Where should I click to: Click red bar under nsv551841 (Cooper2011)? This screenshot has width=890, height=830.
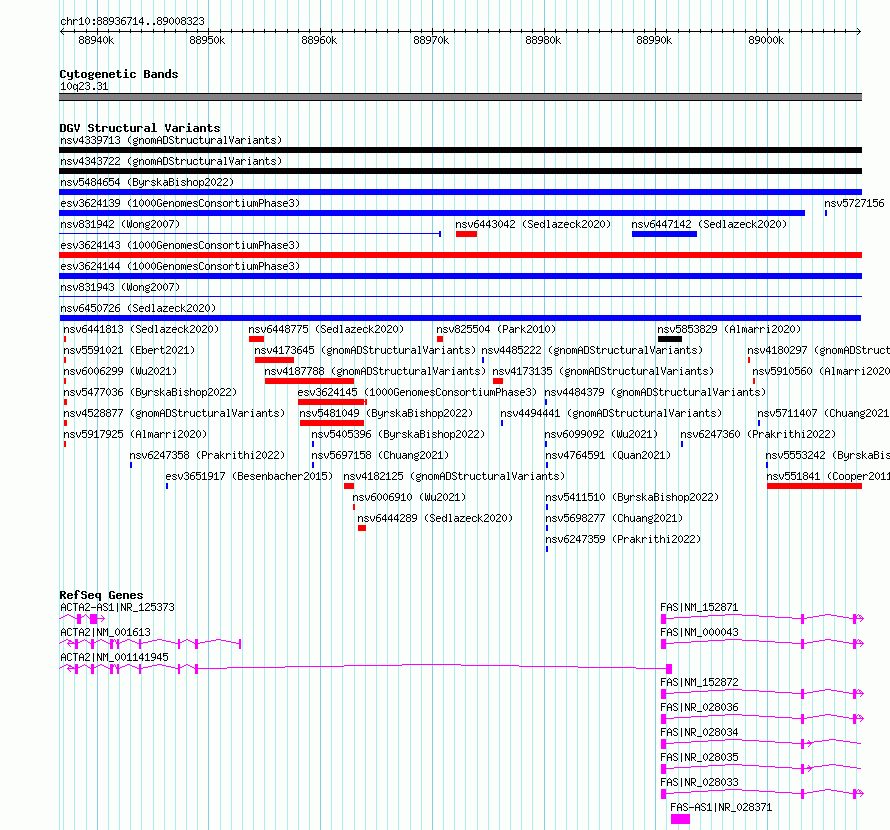[x=814, y=486]
